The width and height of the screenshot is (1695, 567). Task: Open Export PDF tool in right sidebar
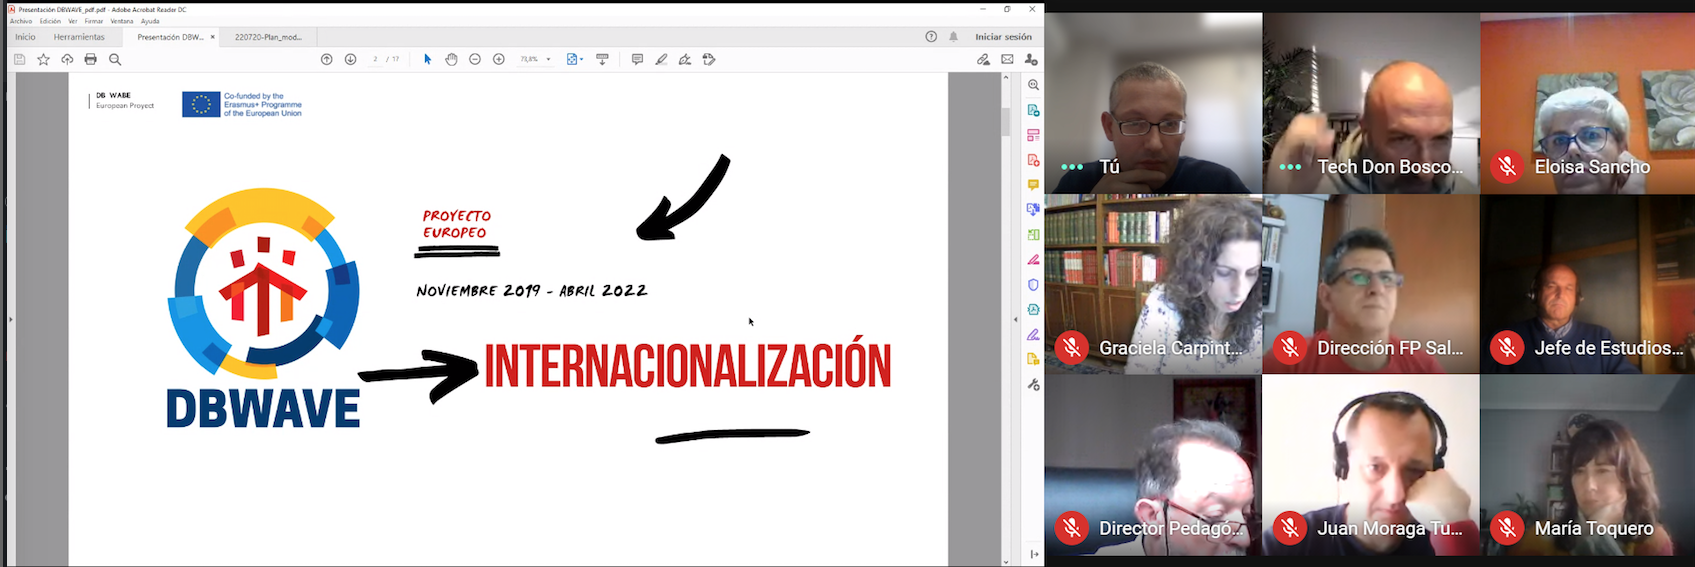[1034, 110]
